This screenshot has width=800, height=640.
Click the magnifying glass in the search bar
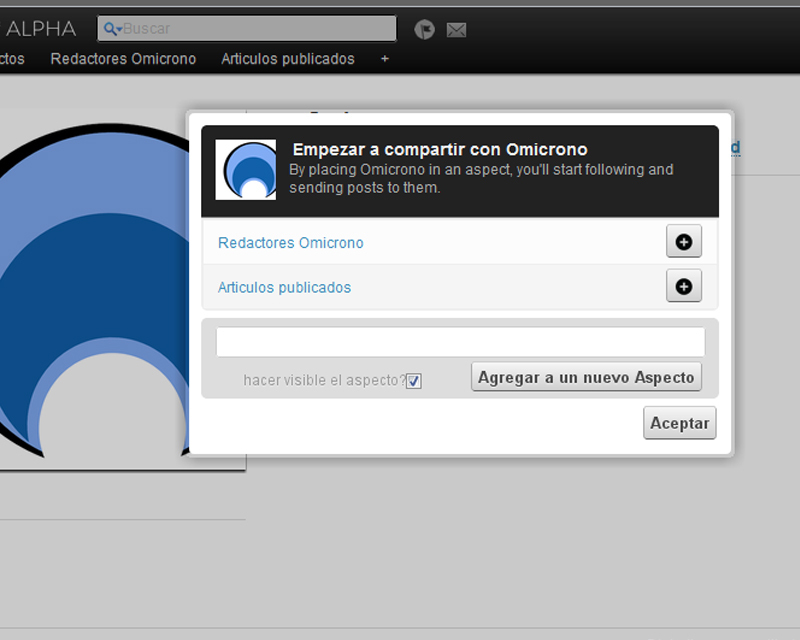tap(110, 29)
